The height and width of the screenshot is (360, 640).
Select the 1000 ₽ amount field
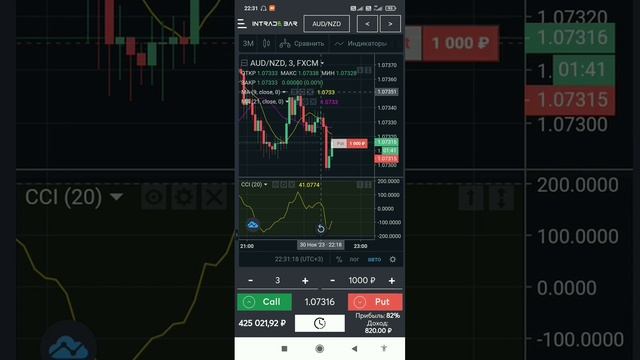pyautogui.click(x=362, y=280)
